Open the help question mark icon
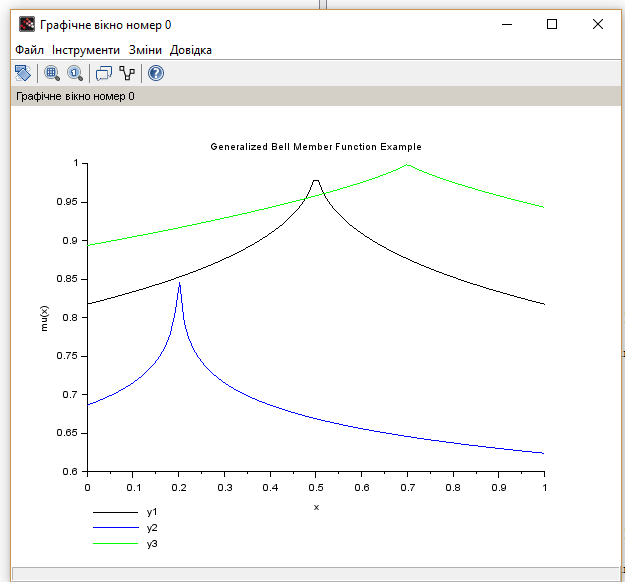This screenshot has width=625, height=582. [156, 73]
